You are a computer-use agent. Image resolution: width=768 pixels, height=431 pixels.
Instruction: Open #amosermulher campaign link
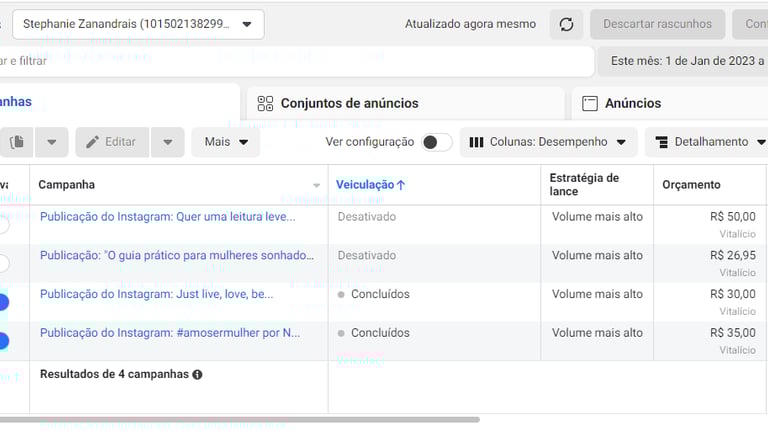tap(170, 333)
